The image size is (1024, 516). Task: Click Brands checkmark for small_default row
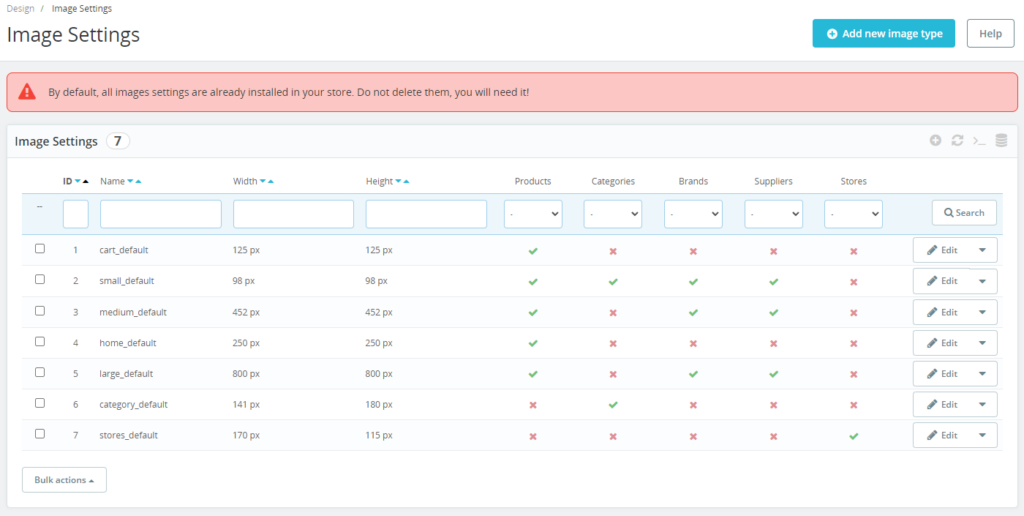tap(693, 282)
